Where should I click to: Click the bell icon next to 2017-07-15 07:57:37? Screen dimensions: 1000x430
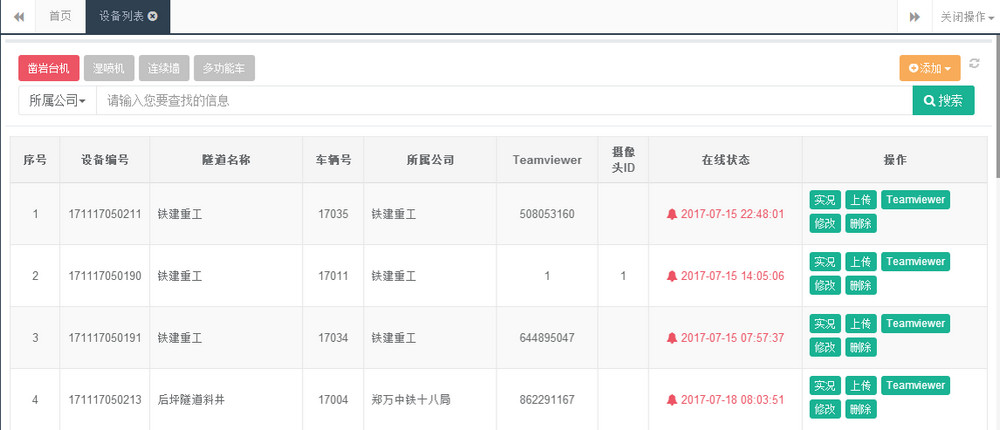671,338
